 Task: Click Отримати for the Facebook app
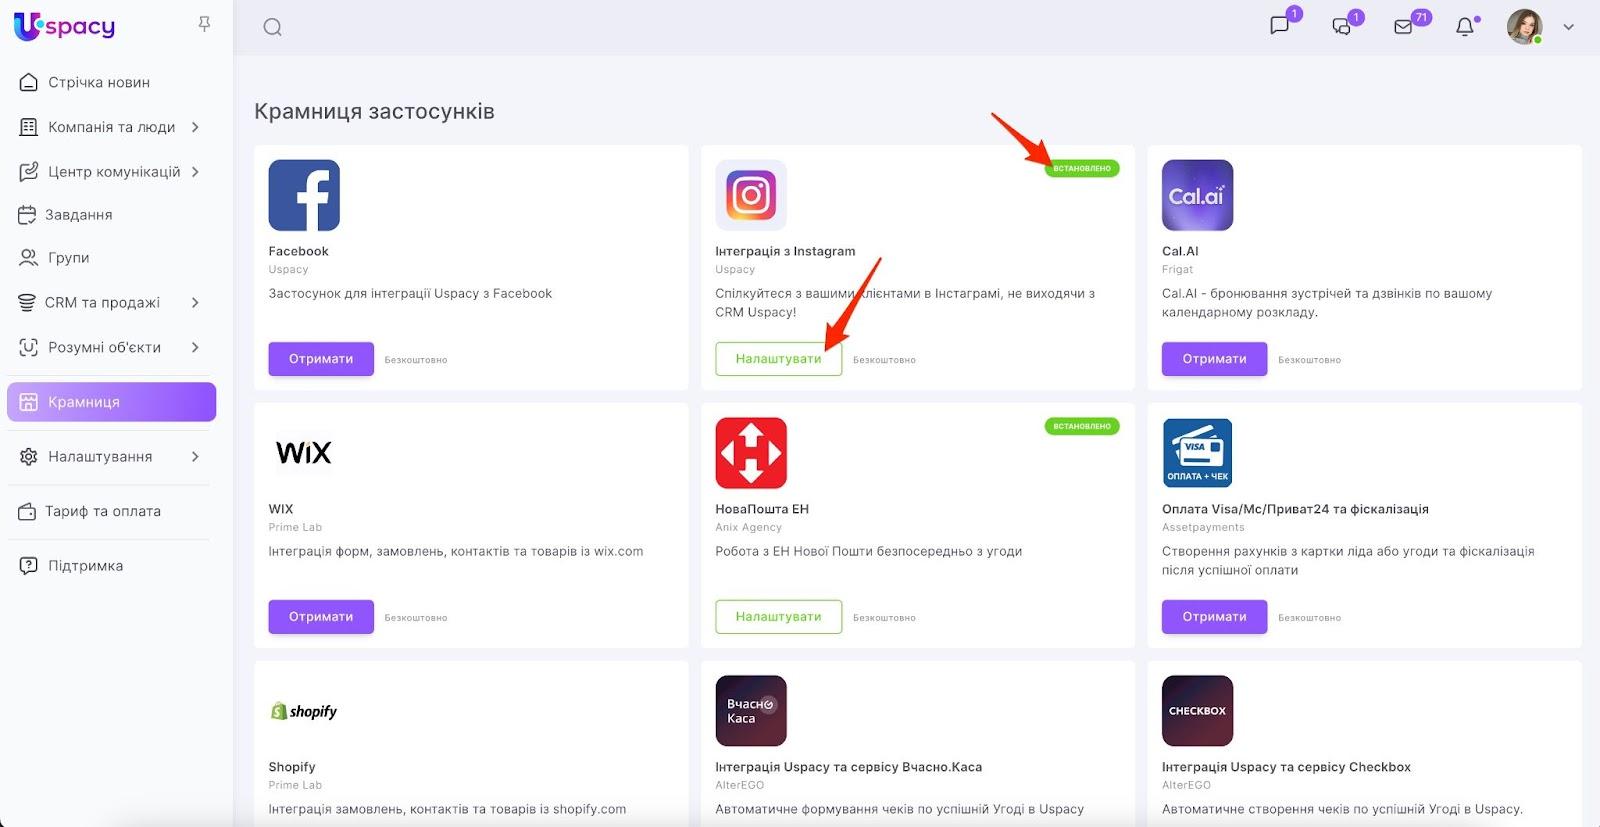pos(321,359)
